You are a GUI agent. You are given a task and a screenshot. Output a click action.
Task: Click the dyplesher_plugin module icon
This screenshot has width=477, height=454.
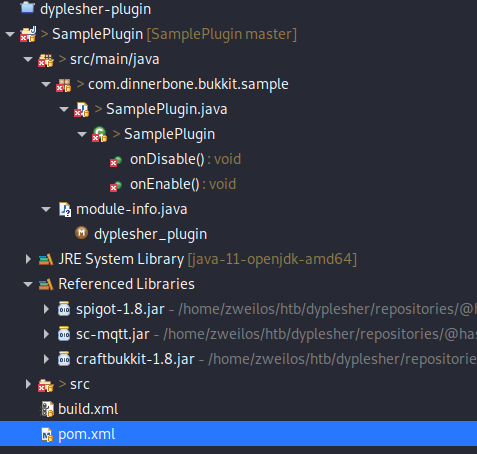coord(81,233)
